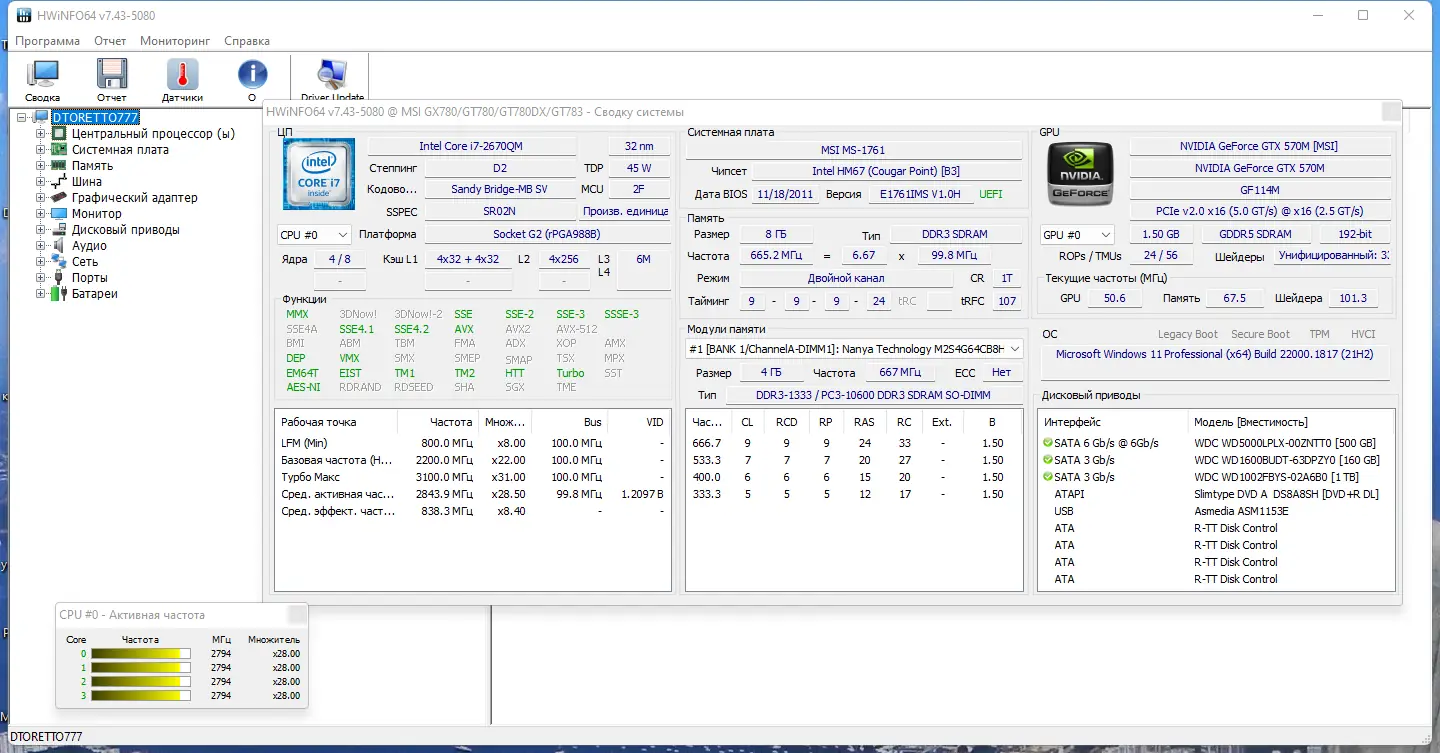Click the Windows 11 Professional OS text
The height and width of the screenshot is (753, 1440).
tap(1215, 354)
